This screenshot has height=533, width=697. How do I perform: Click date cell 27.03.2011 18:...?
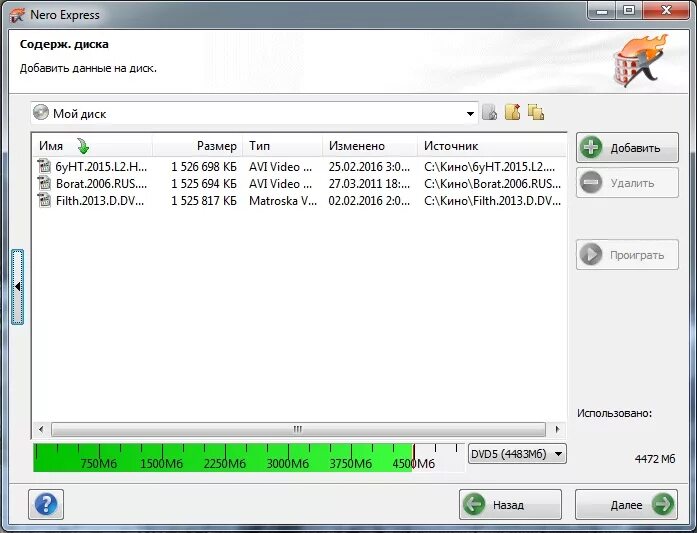click(369, 184)
